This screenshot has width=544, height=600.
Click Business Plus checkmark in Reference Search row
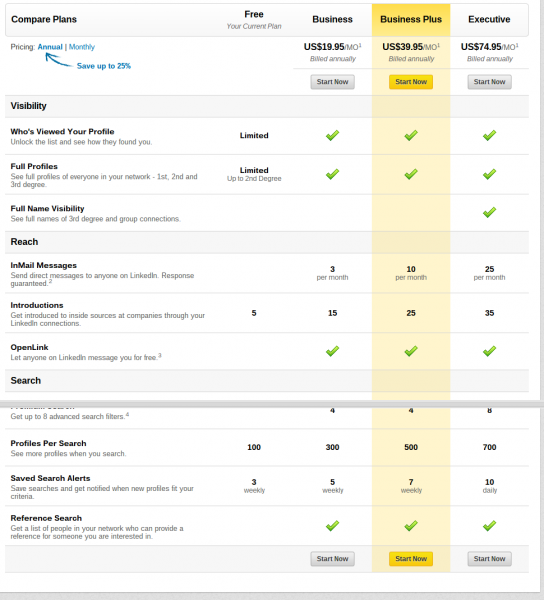(411, 525)
